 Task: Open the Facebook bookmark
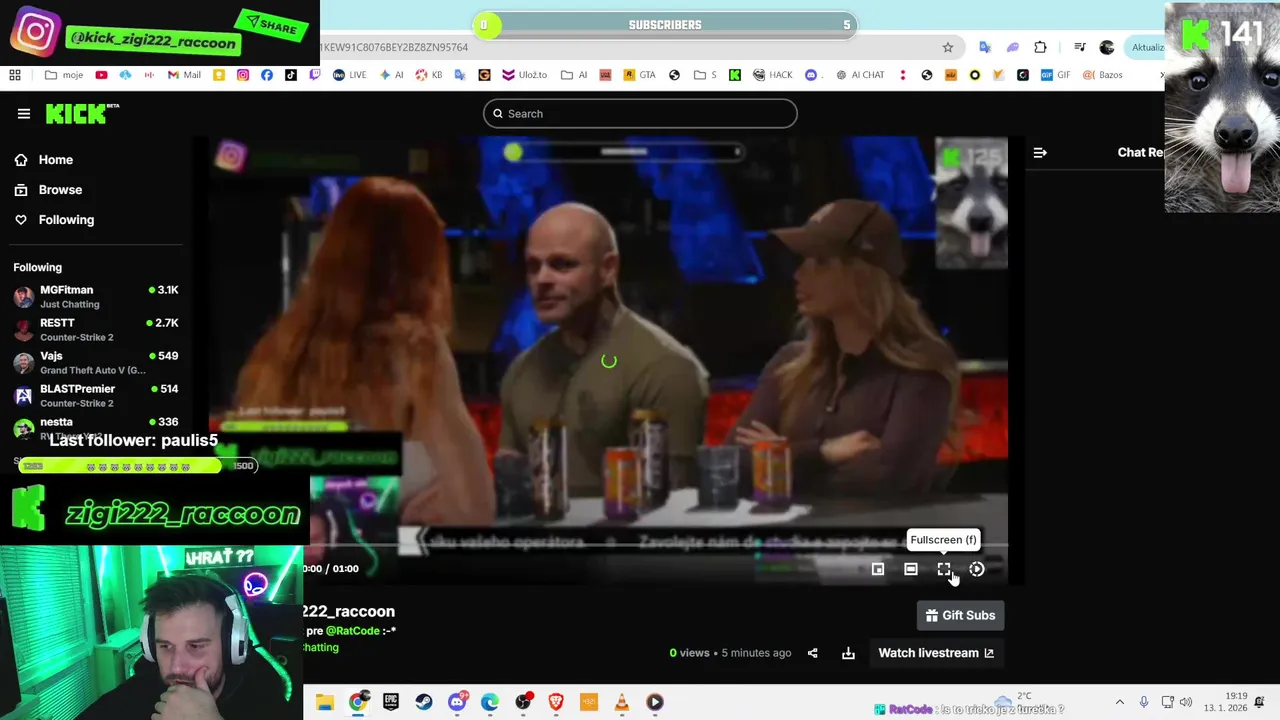(267, 75)
